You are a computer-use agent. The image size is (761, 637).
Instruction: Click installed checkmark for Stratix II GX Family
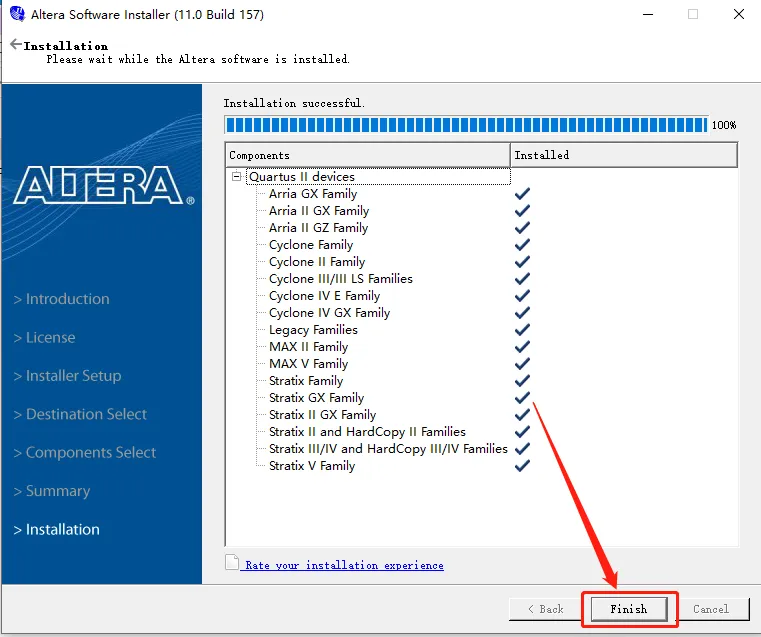tap(522, 414)
